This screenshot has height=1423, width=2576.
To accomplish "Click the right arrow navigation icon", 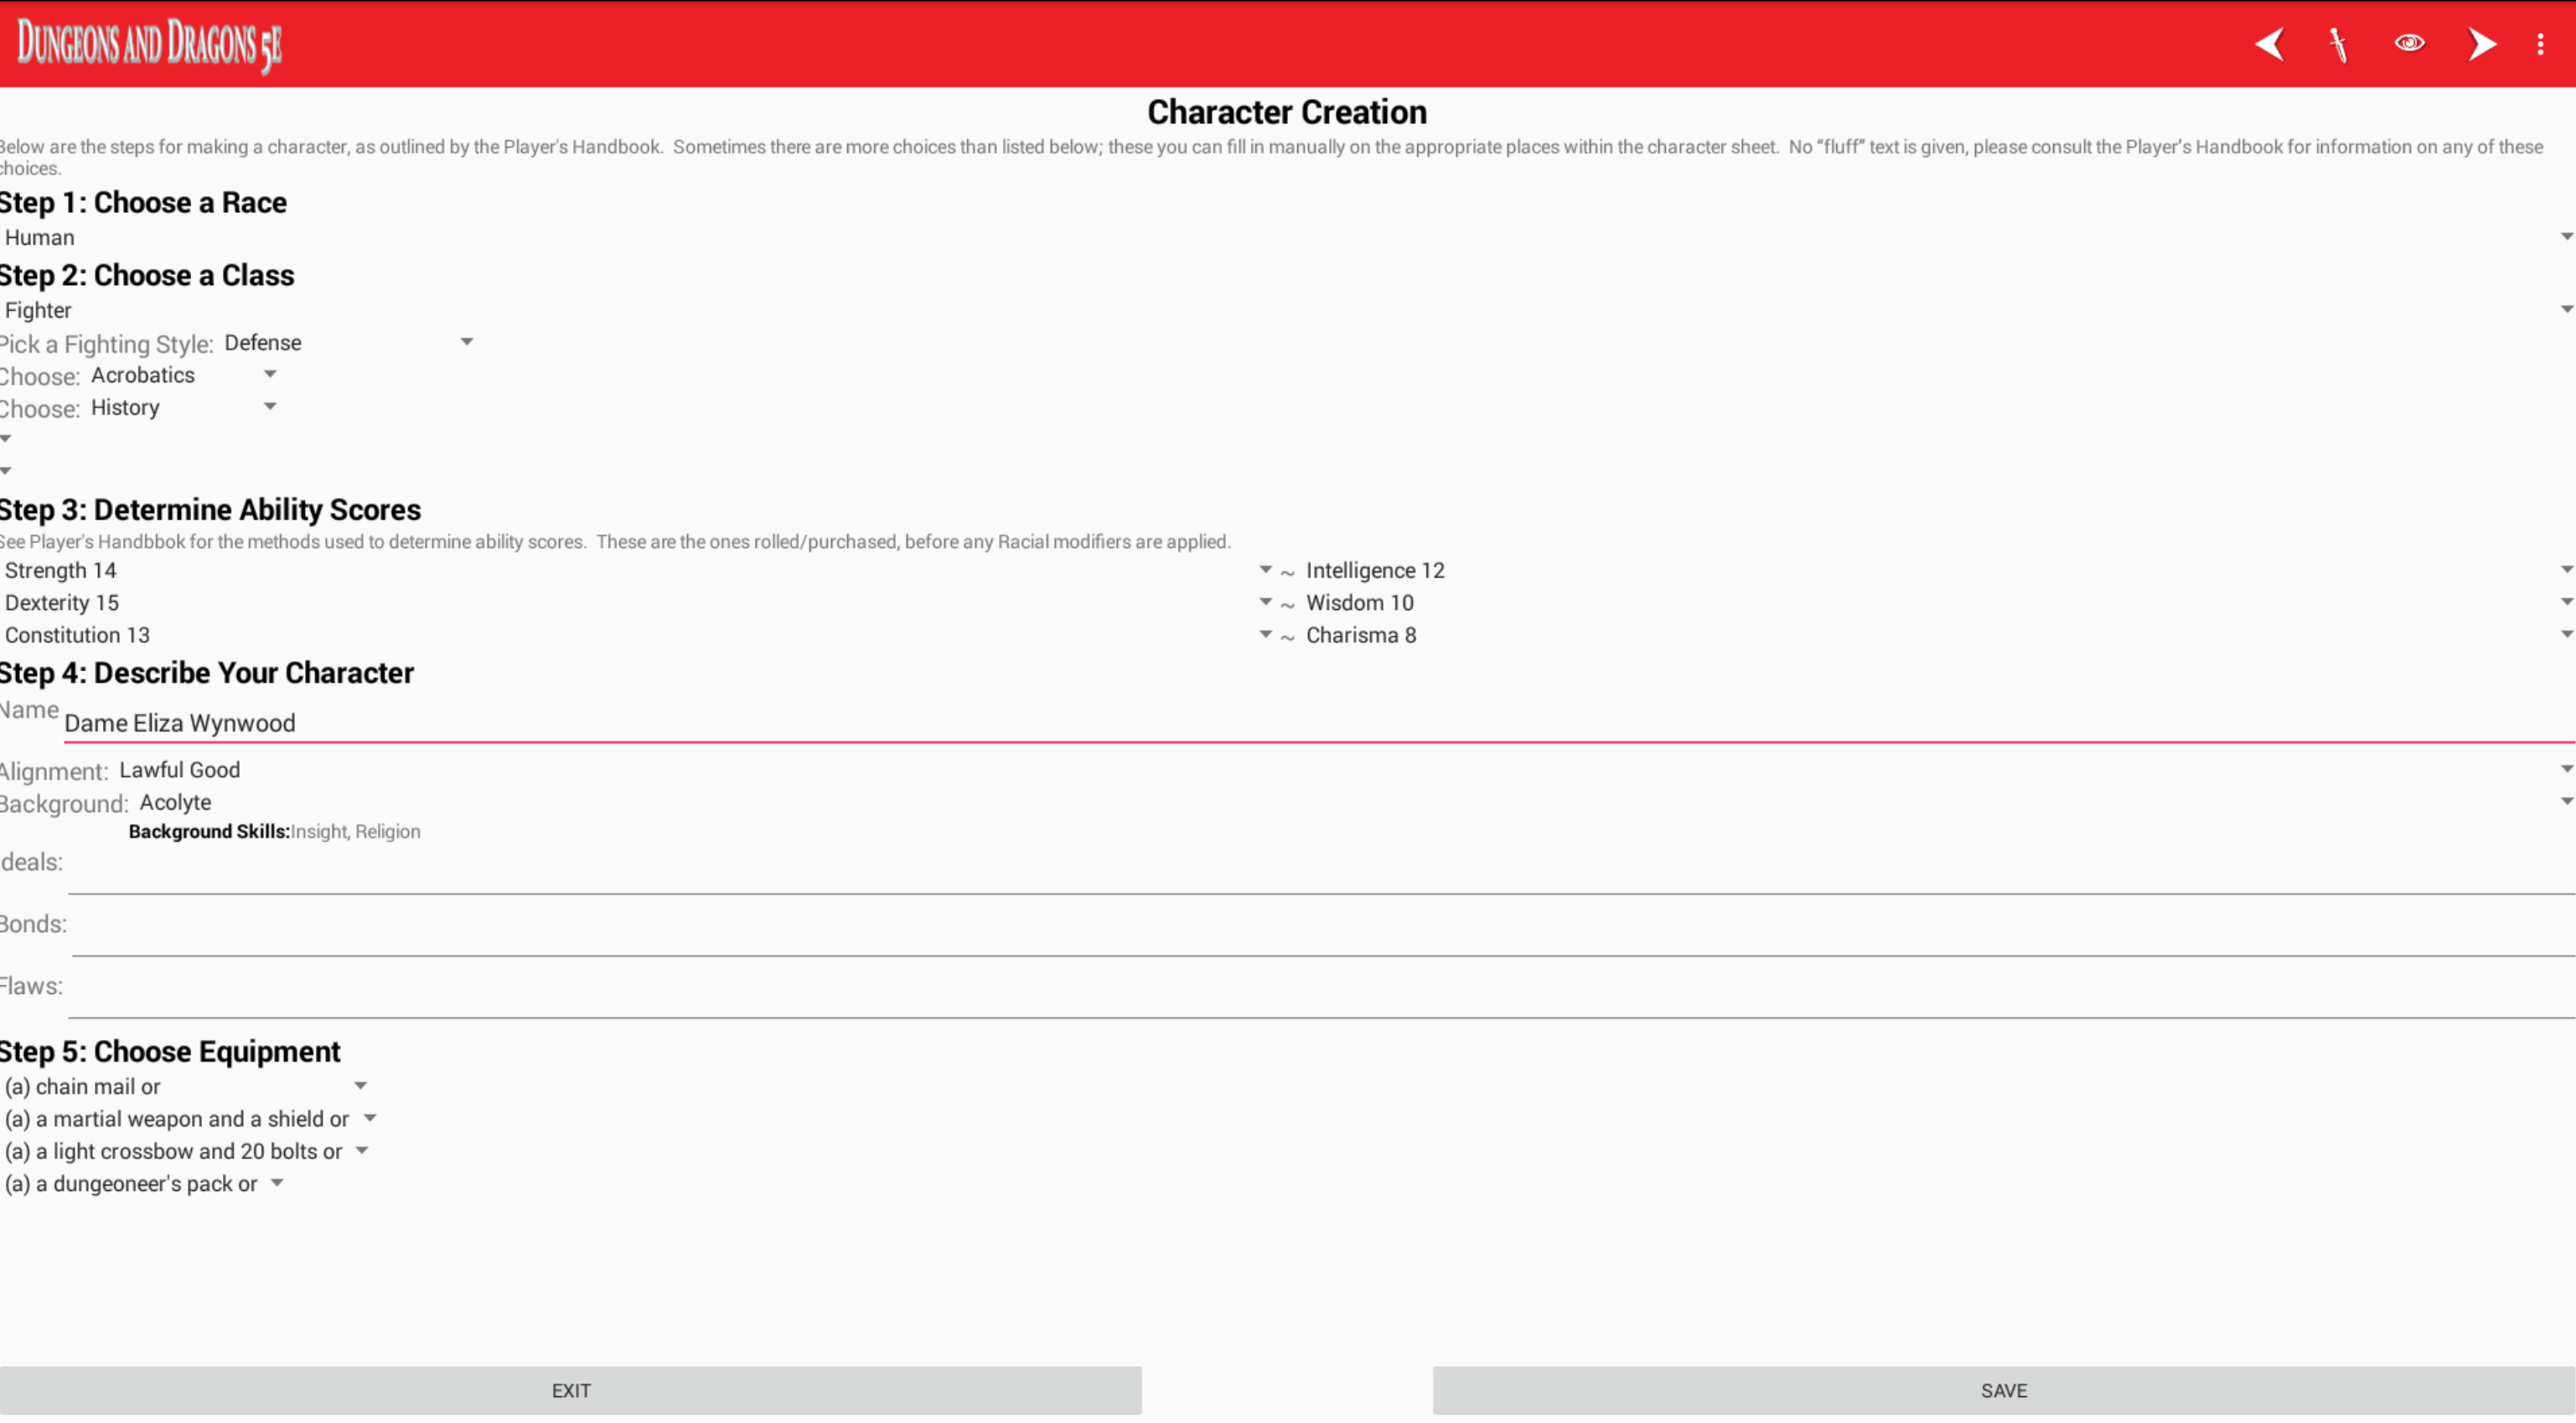I will point(2481,44).
